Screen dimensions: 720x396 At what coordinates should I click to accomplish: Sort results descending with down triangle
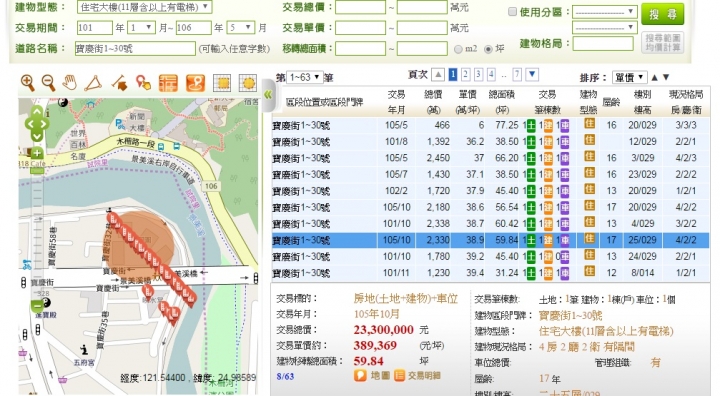[666, 78]
